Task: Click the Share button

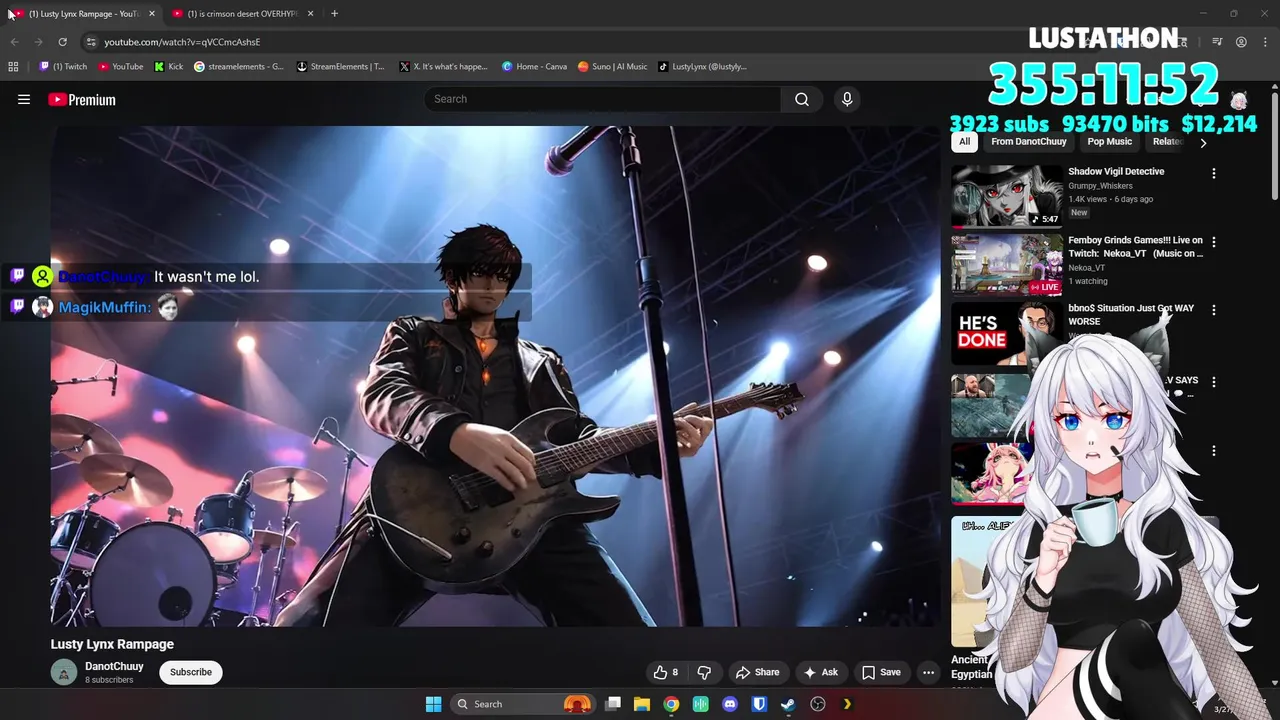Action: point(757,672)
